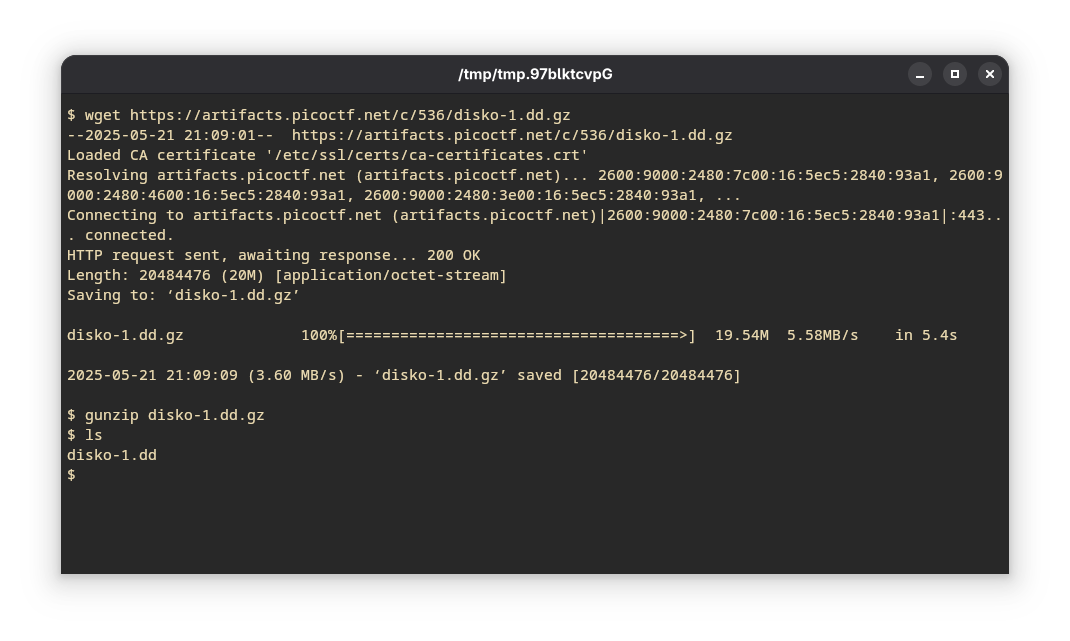
Task: Click the 5.58MB/s download speed
Action: 822,335
